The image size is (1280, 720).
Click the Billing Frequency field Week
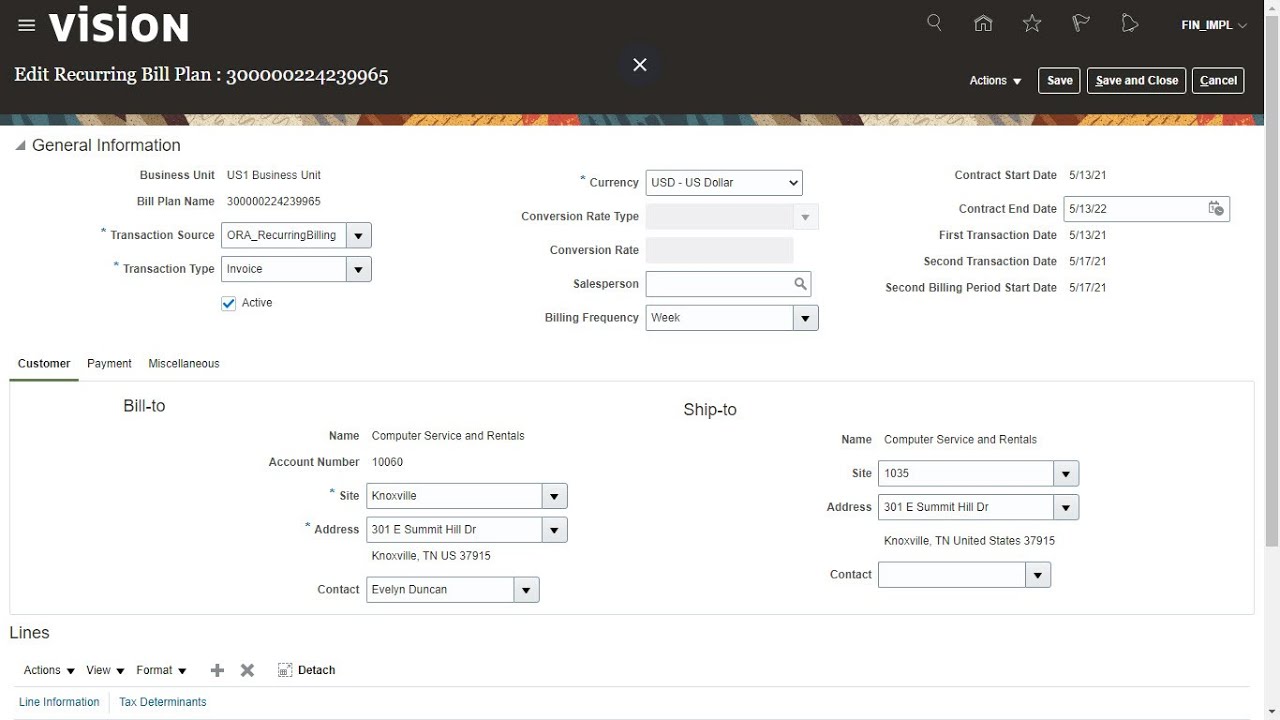720,318
